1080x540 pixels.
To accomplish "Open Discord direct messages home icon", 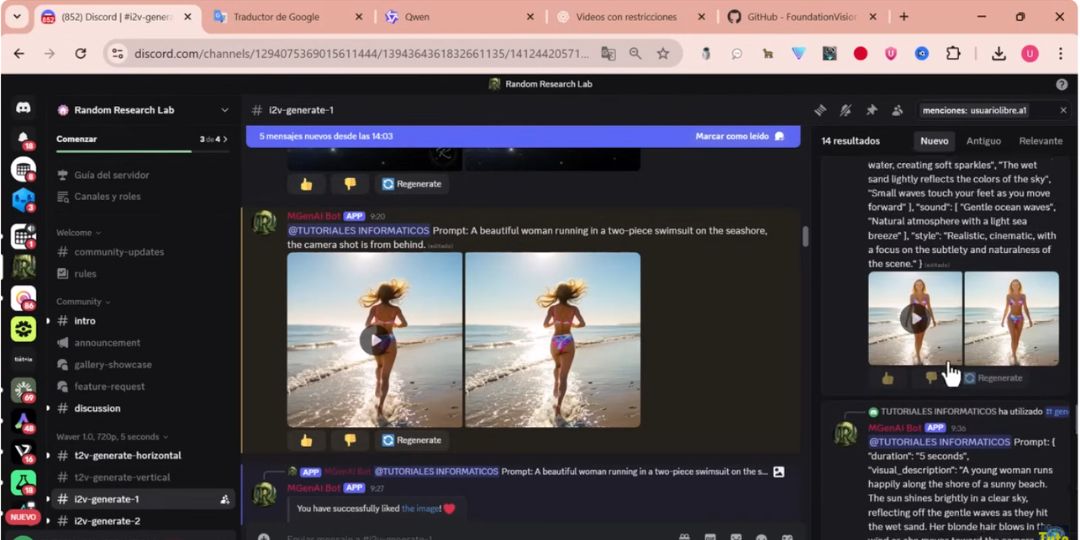I will (23, 108).
